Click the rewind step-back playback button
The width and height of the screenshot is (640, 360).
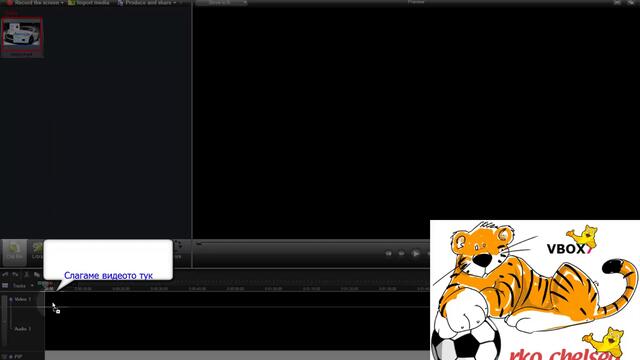(x=401, y=253)
